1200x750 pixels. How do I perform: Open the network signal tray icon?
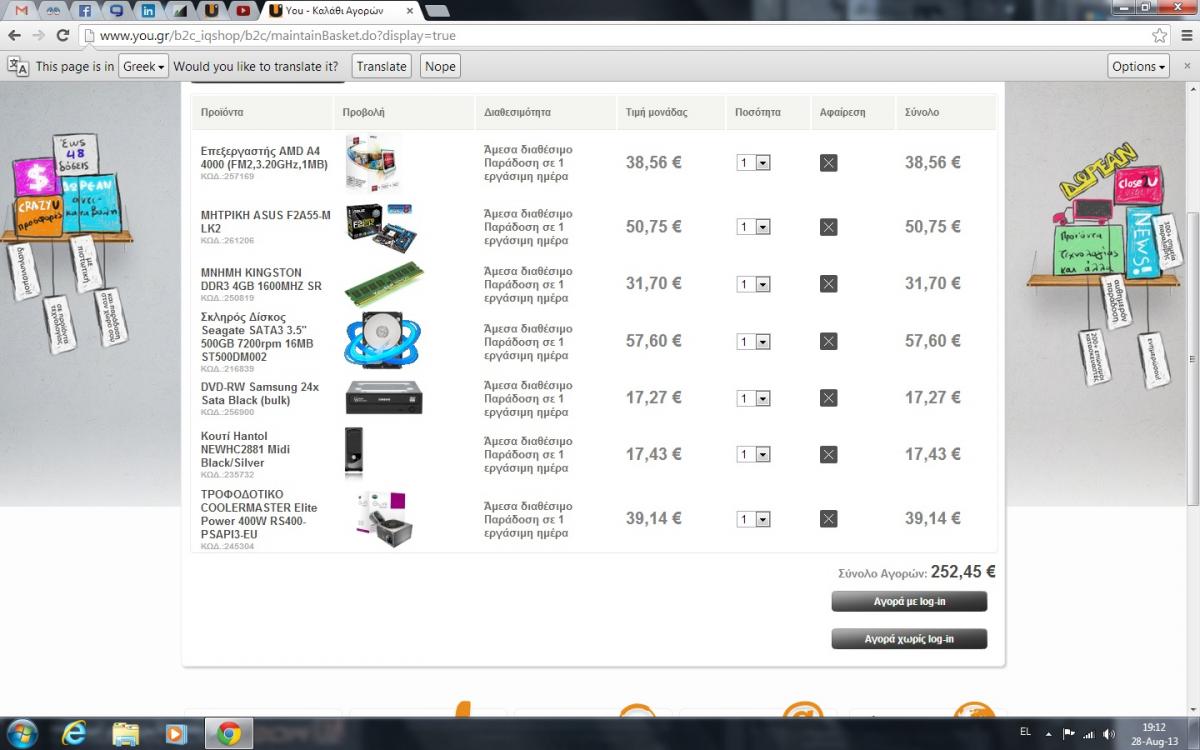coord(1089,734)
